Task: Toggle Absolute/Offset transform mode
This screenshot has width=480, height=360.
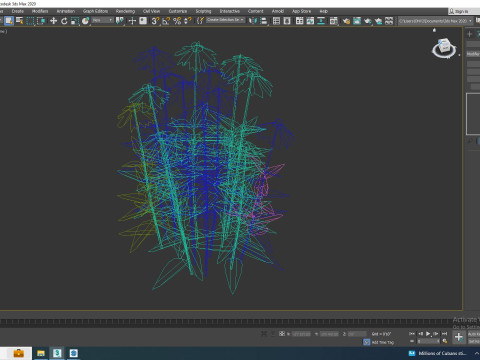Action: coord(282,334)
